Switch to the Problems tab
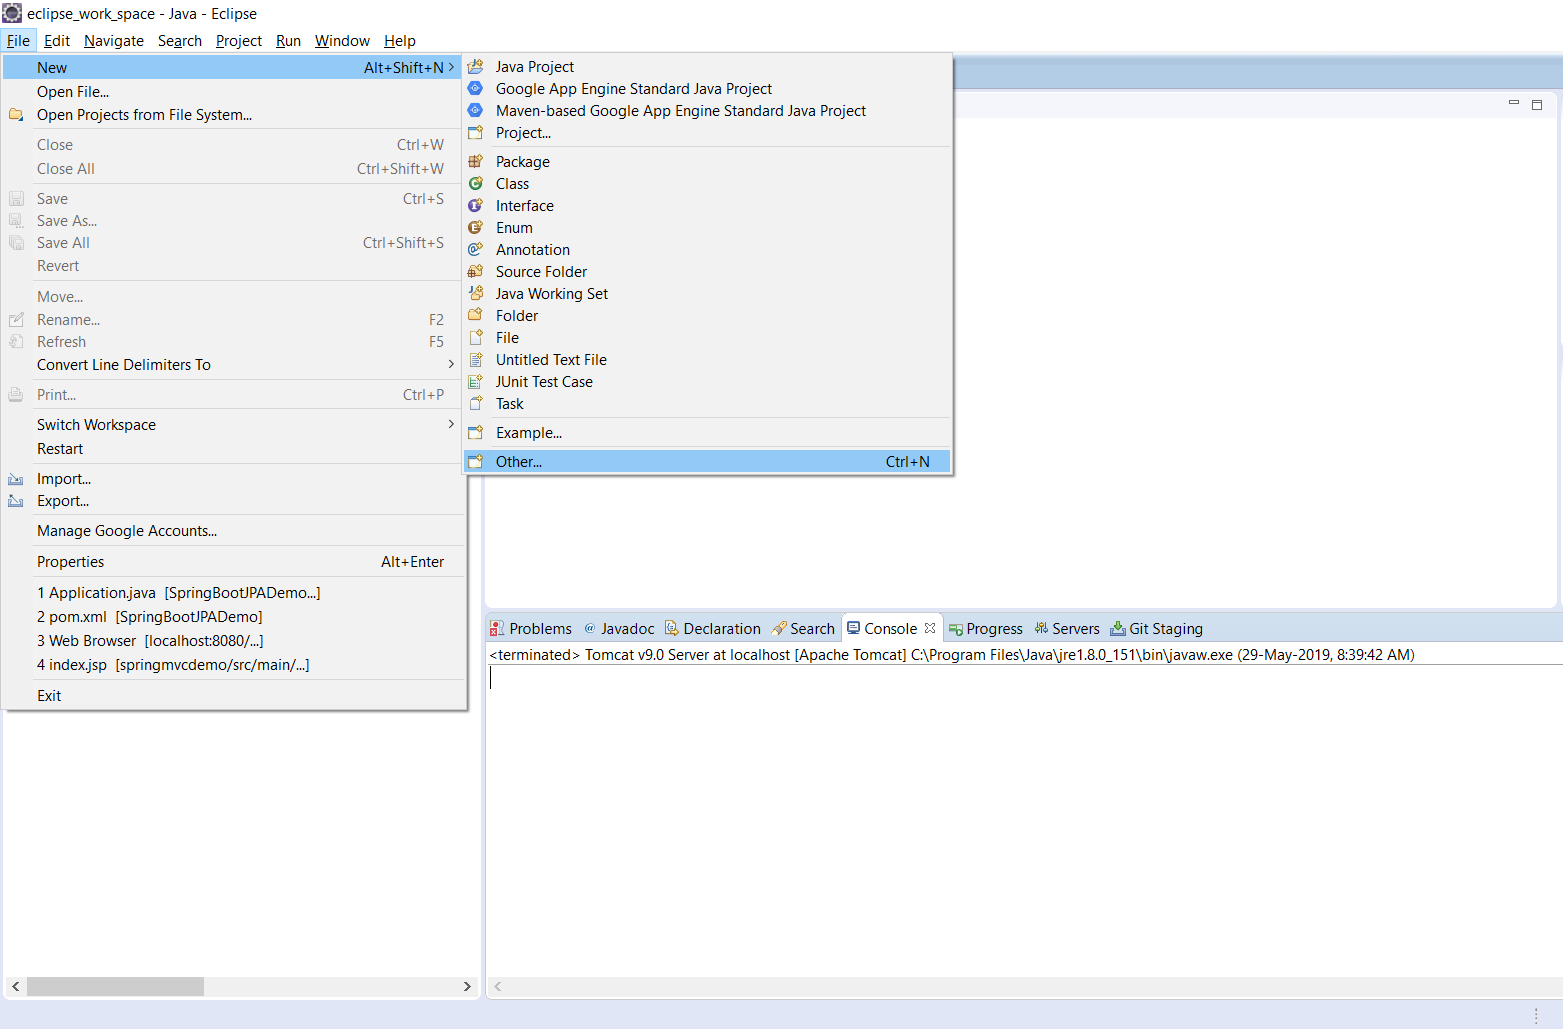This screenshot has height=1029, width=1563. [531, 629]
